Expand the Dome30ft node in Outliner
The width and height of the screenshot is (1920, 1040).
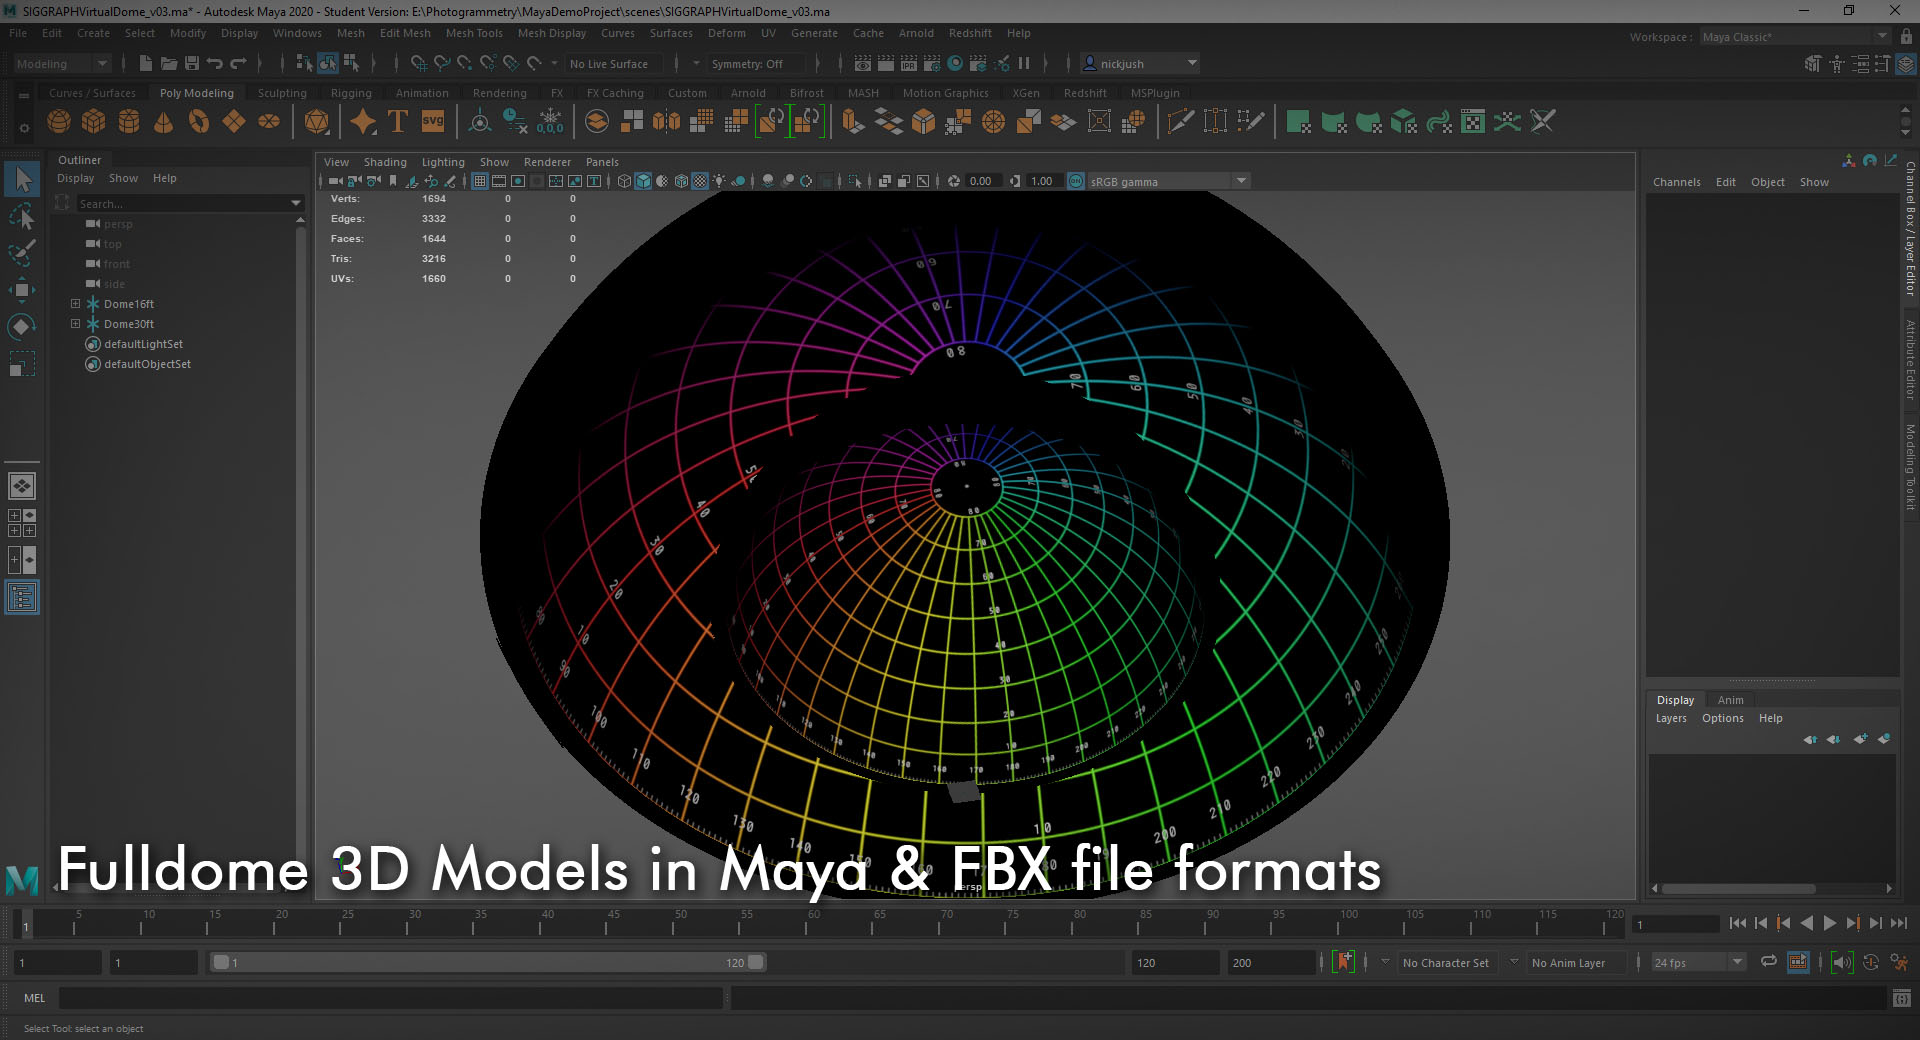[75, 324]
